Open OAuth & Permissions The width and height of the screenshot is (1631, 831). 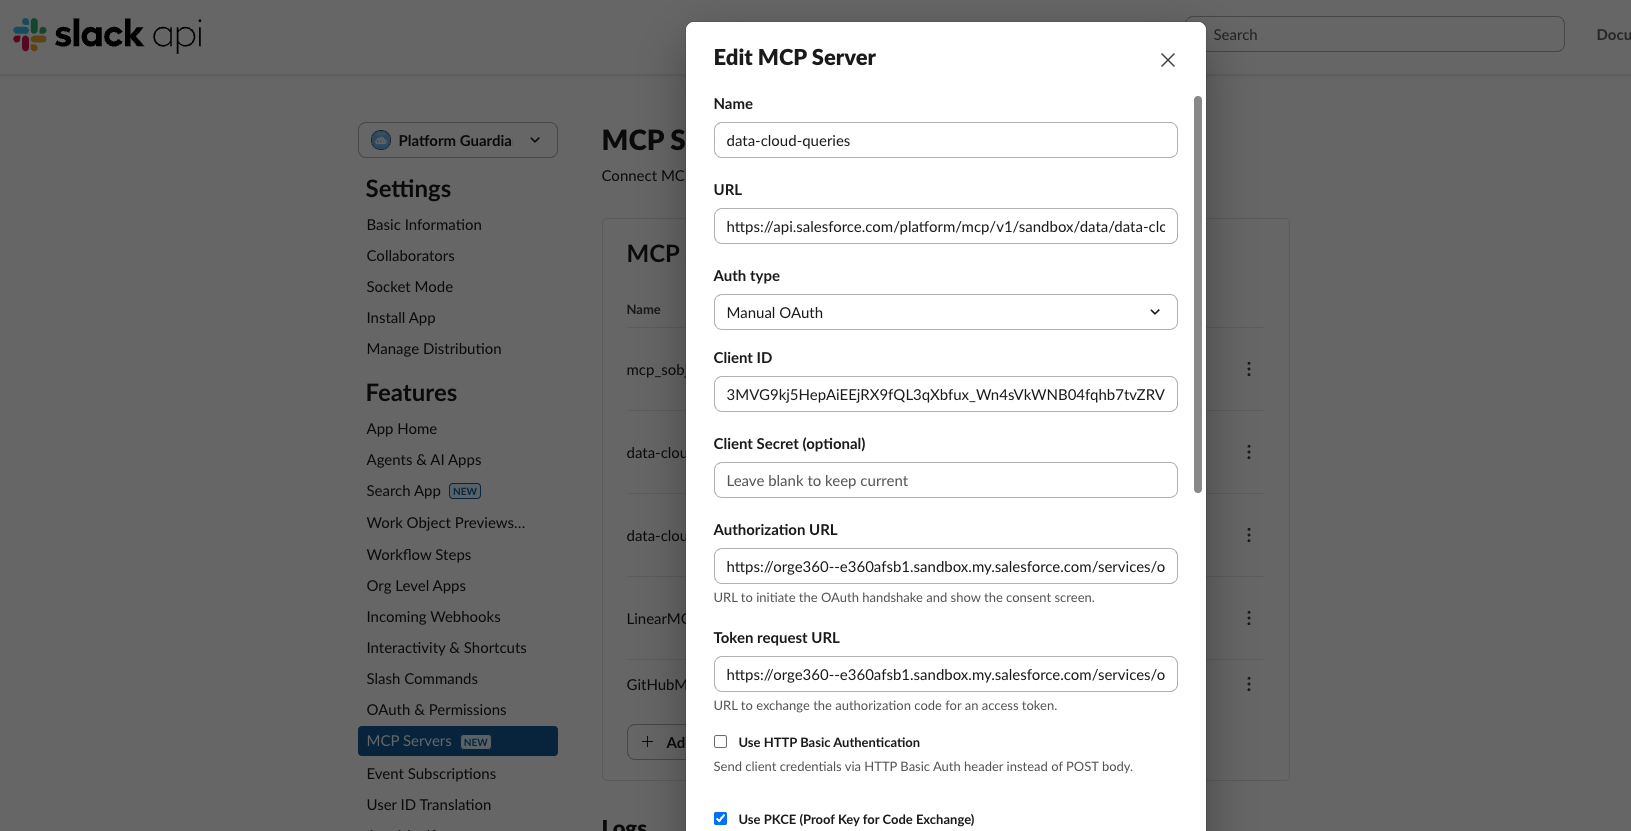point(436,710)
